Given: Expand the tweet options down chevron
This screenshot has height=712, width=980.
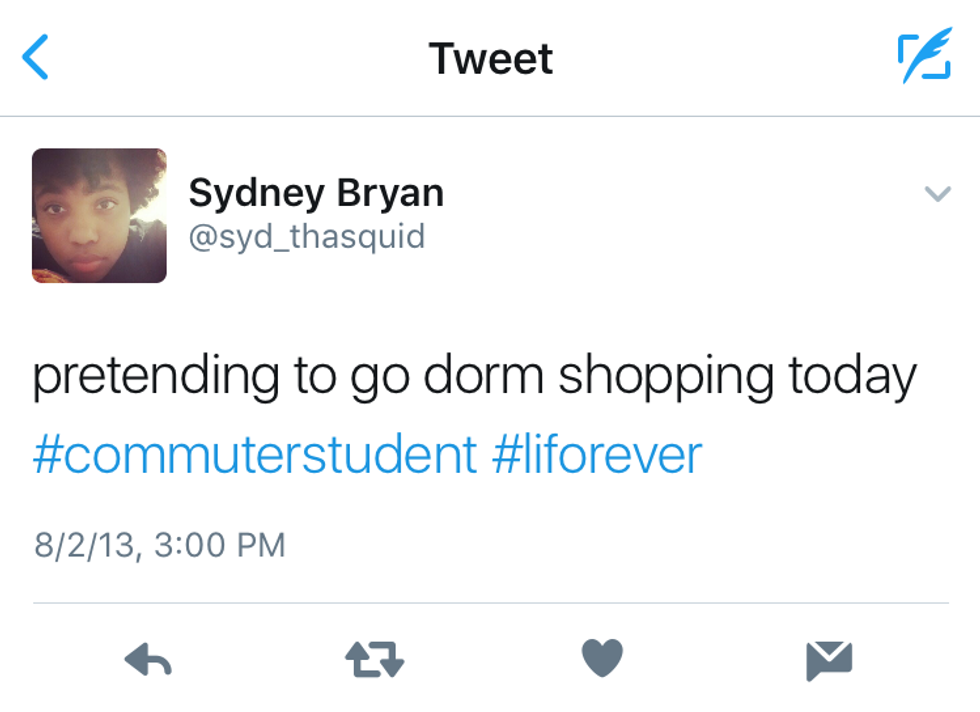Looking at the screenshot, I should 937,194.
